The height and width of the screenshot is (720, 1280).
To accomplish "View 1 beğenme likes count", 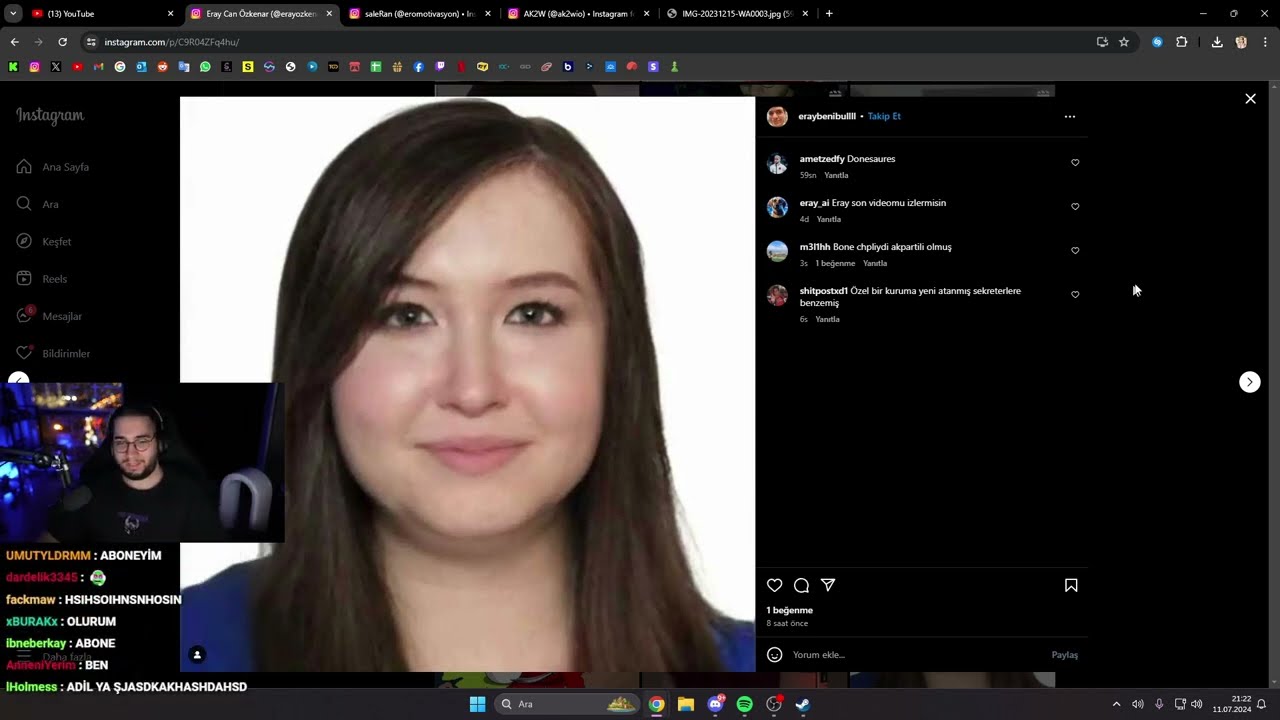I will point(789,610).
